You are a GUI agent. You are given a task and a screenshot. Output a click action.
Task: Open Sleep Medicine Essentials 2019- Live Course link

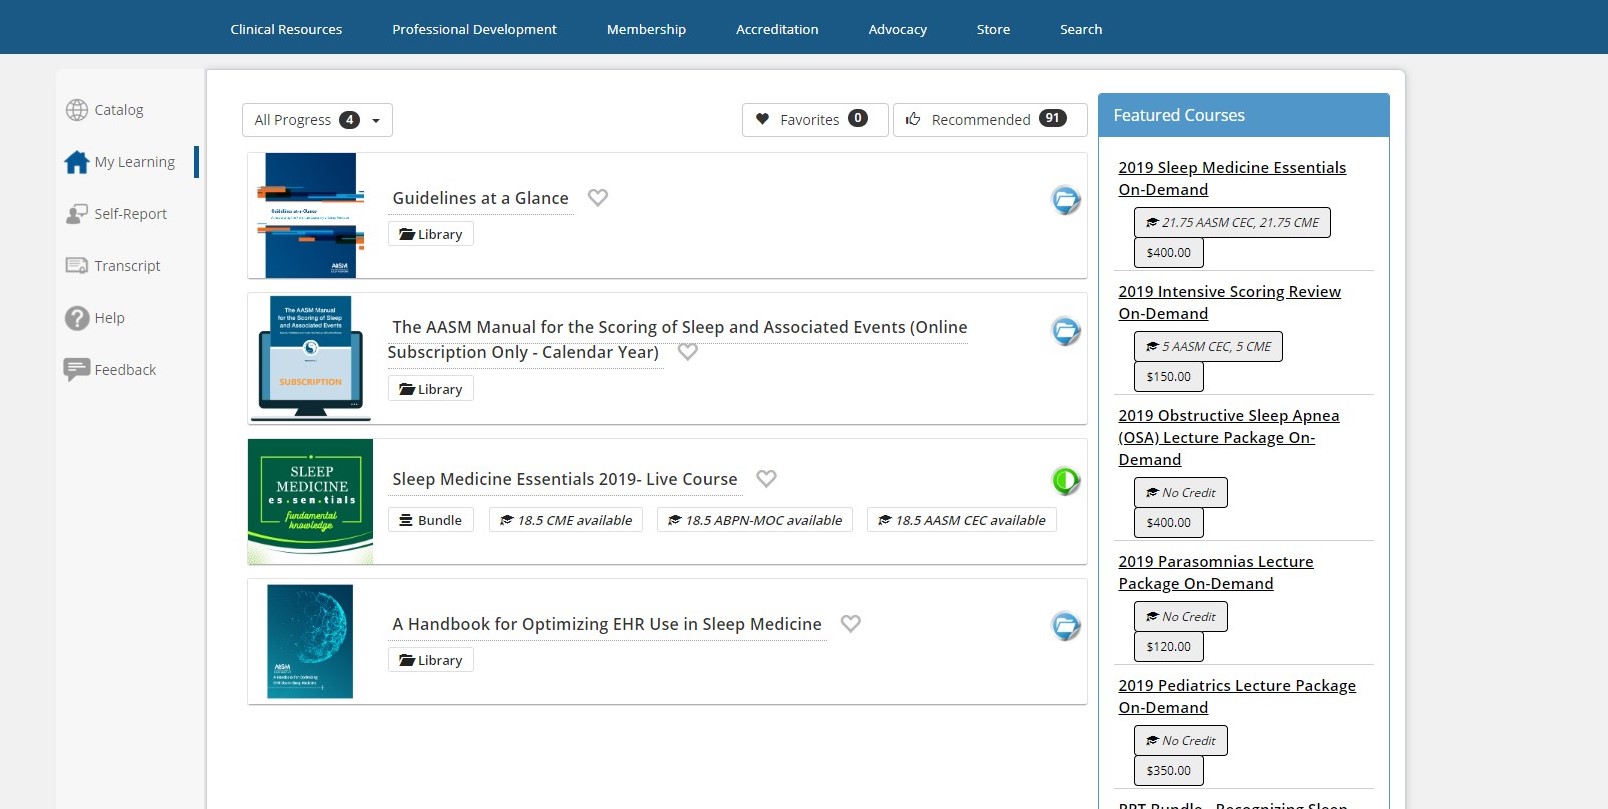point(565,479)
